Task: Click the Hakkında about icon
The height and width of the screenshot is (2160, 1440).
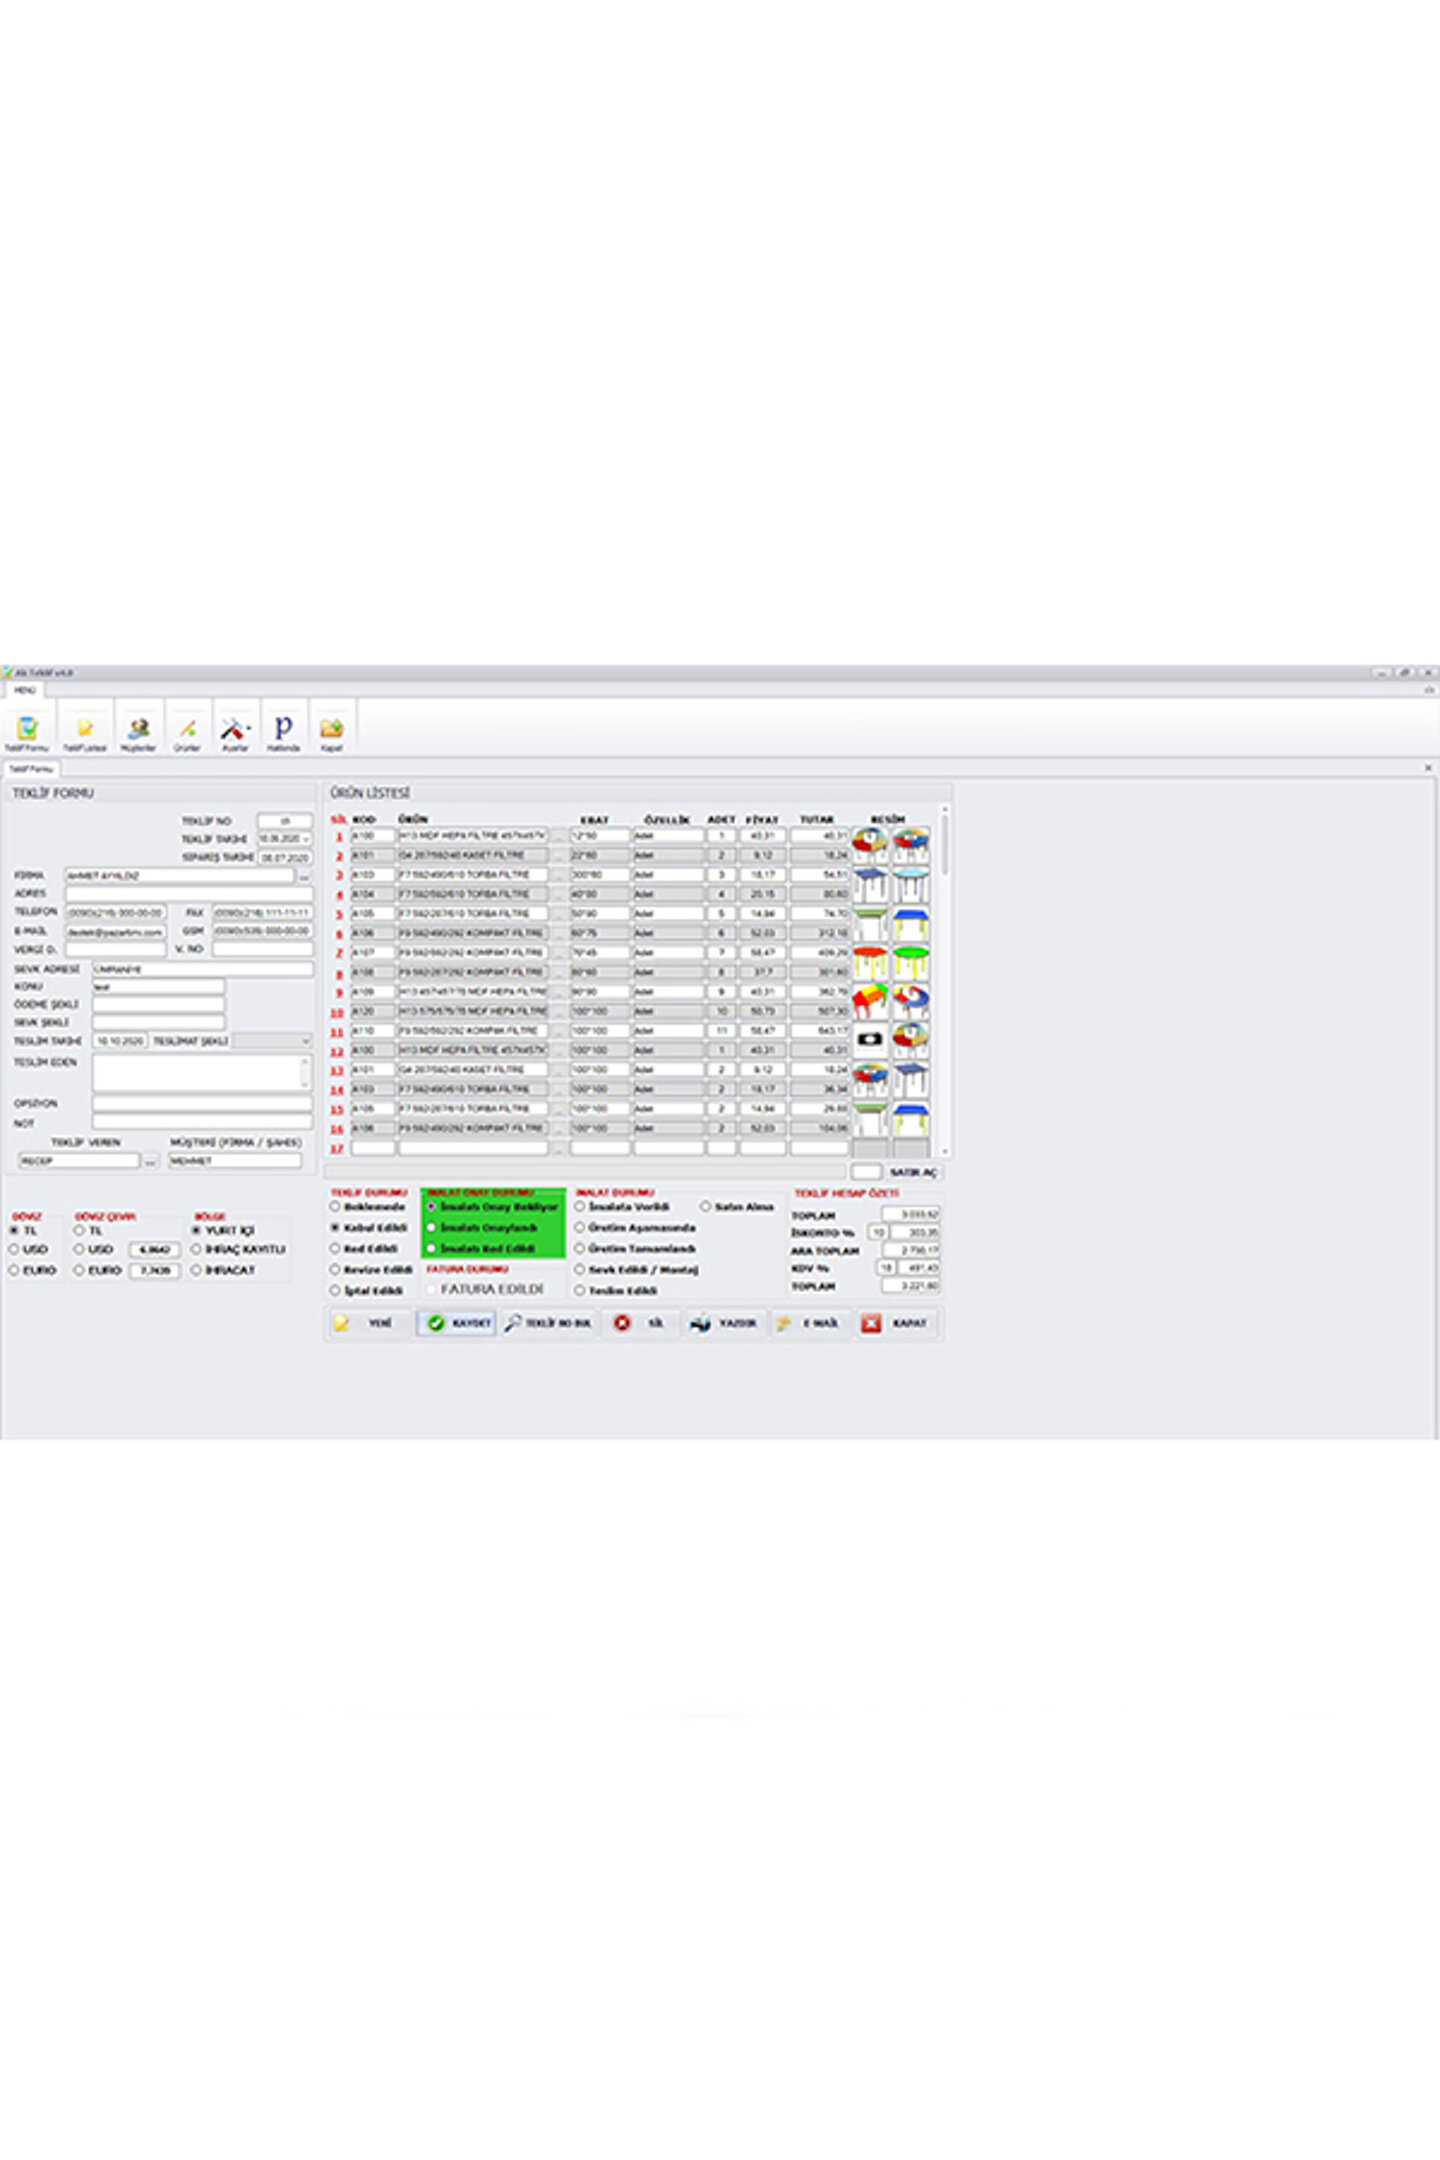Action: click(x=283, y=729)
